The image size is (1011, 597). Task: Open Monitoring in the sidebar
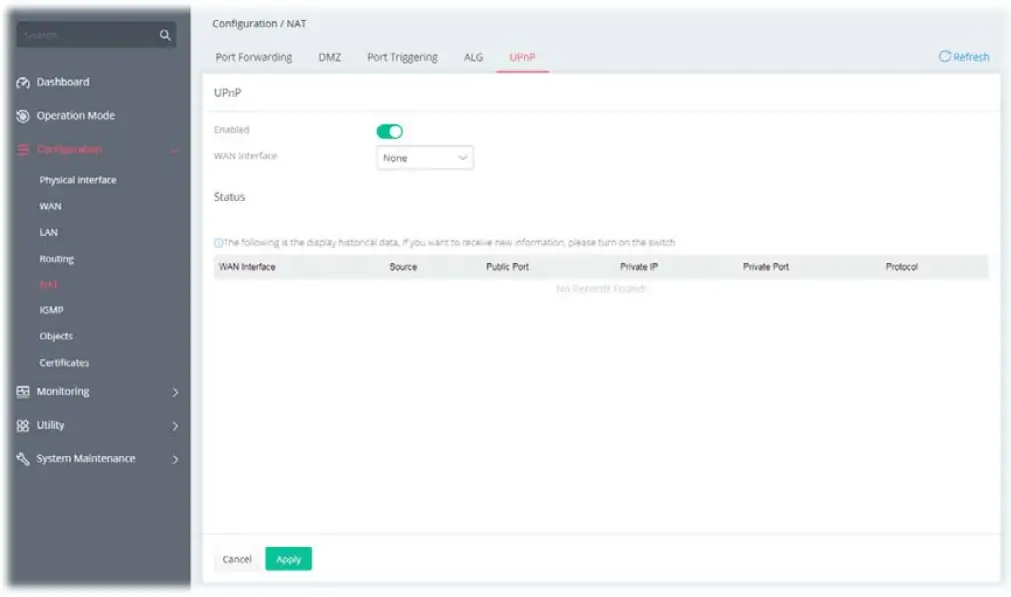click(x=63, y=391)
